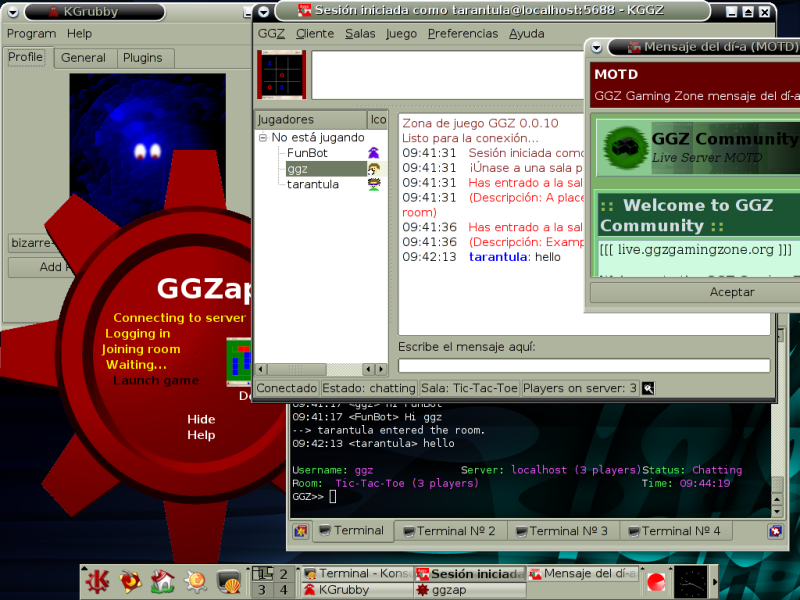Click the close session icon at Konsole tab bar end
The height and width of the screenshot is (600, 800).
coord(776,531)
